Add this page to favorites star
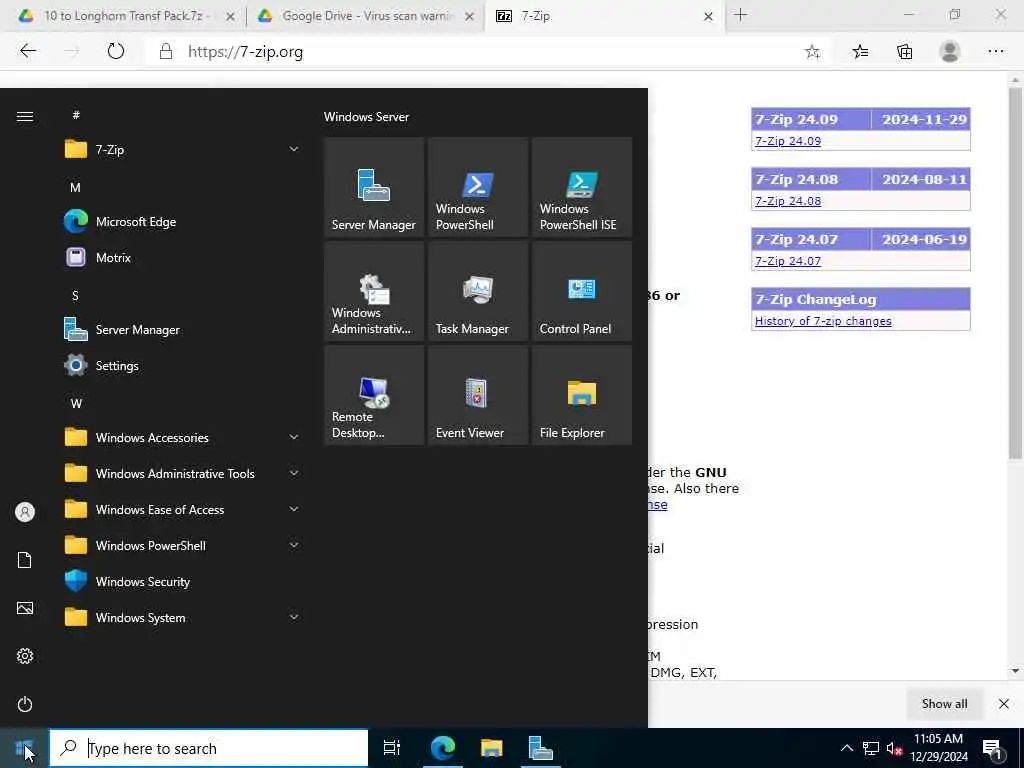This screenshot has height=768, width=1024. pos(812,52)
